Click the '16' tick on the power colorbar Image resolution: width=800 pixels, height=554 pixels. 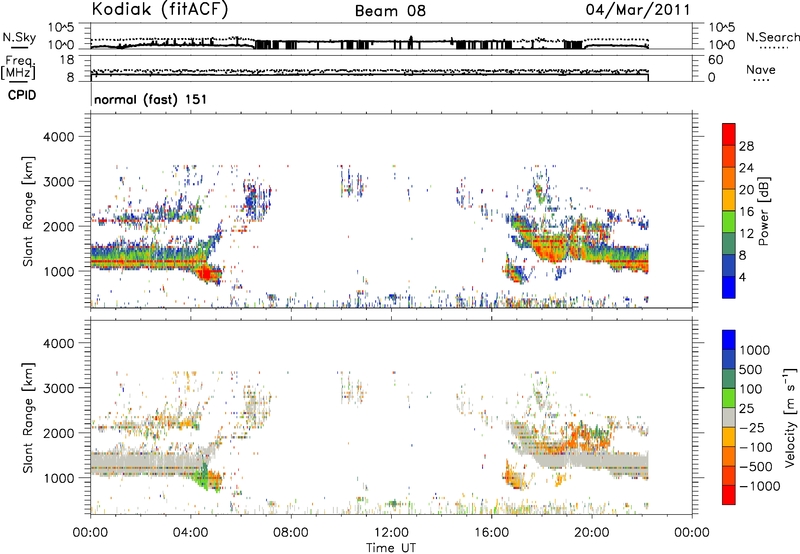(x=746, y=212)
